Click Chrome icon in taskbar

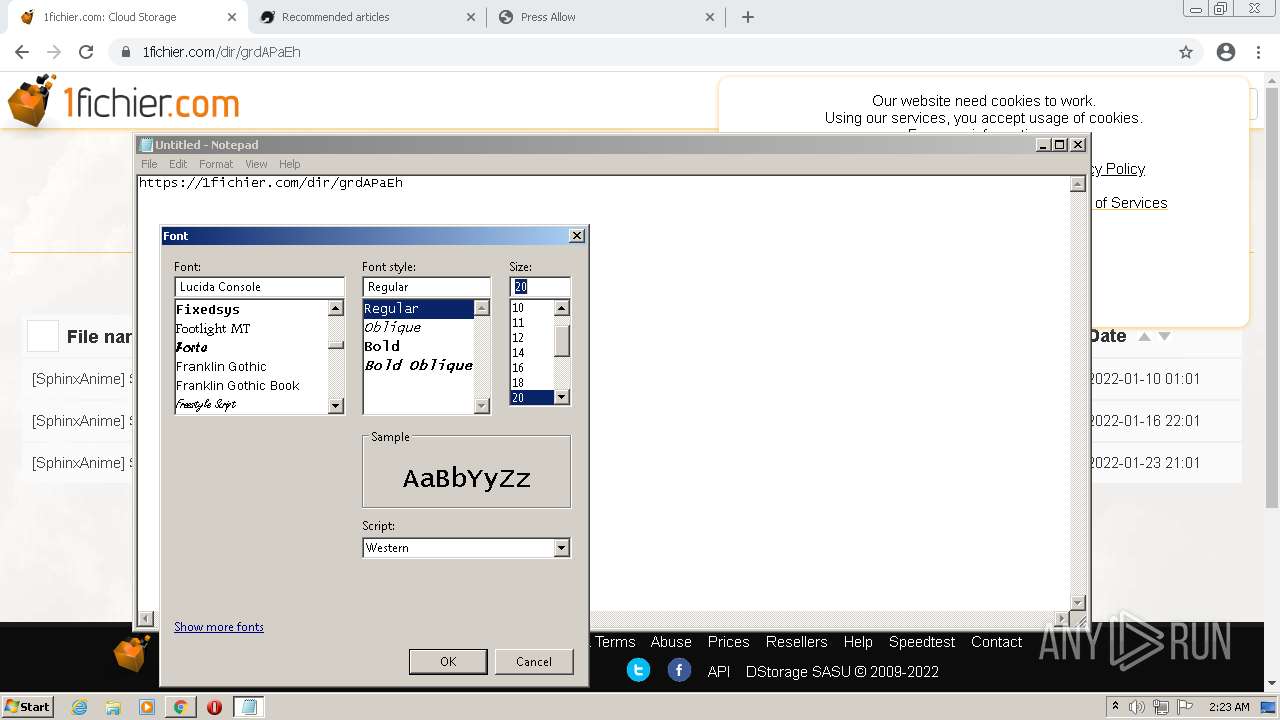point(180,707)
